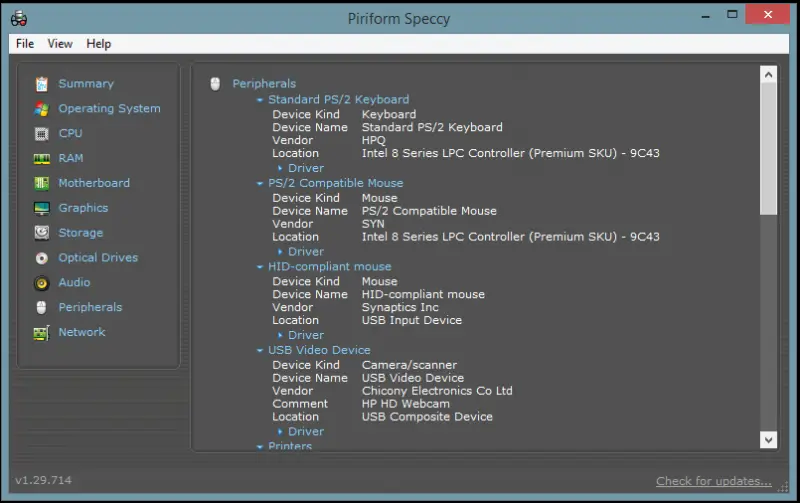800x503 pixels.
Task: Collapse the HID-compliant mouse node
Action: pos(260,267)
